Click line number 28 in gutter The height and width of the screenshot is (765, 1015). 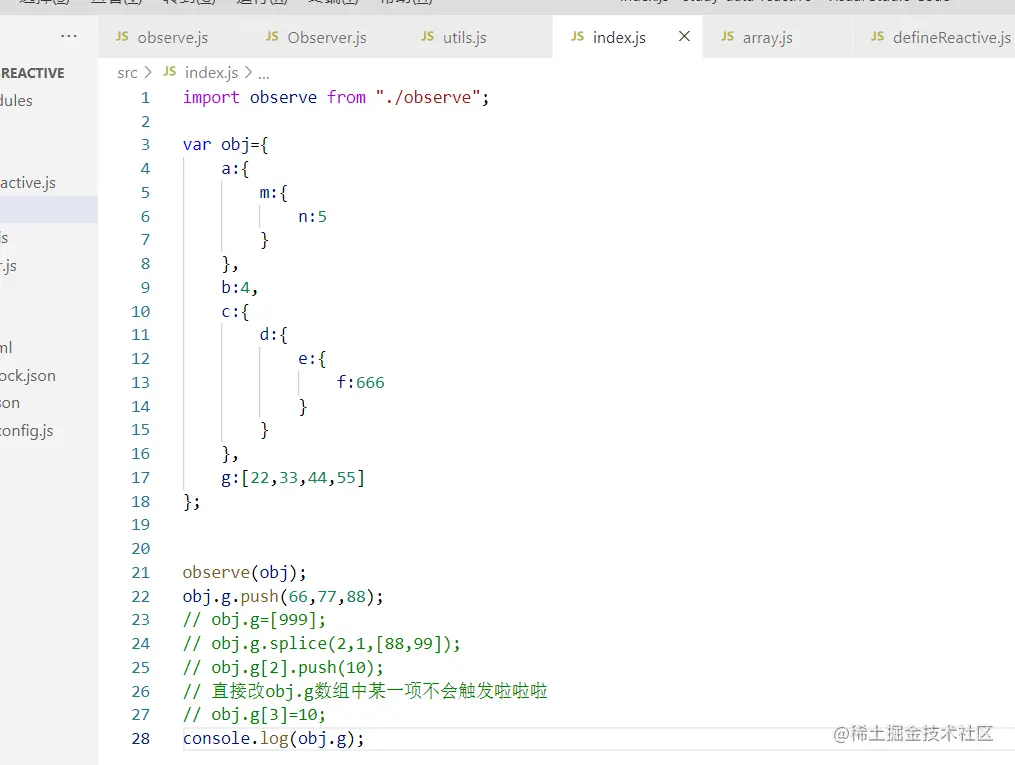click(x=140, y=738)
